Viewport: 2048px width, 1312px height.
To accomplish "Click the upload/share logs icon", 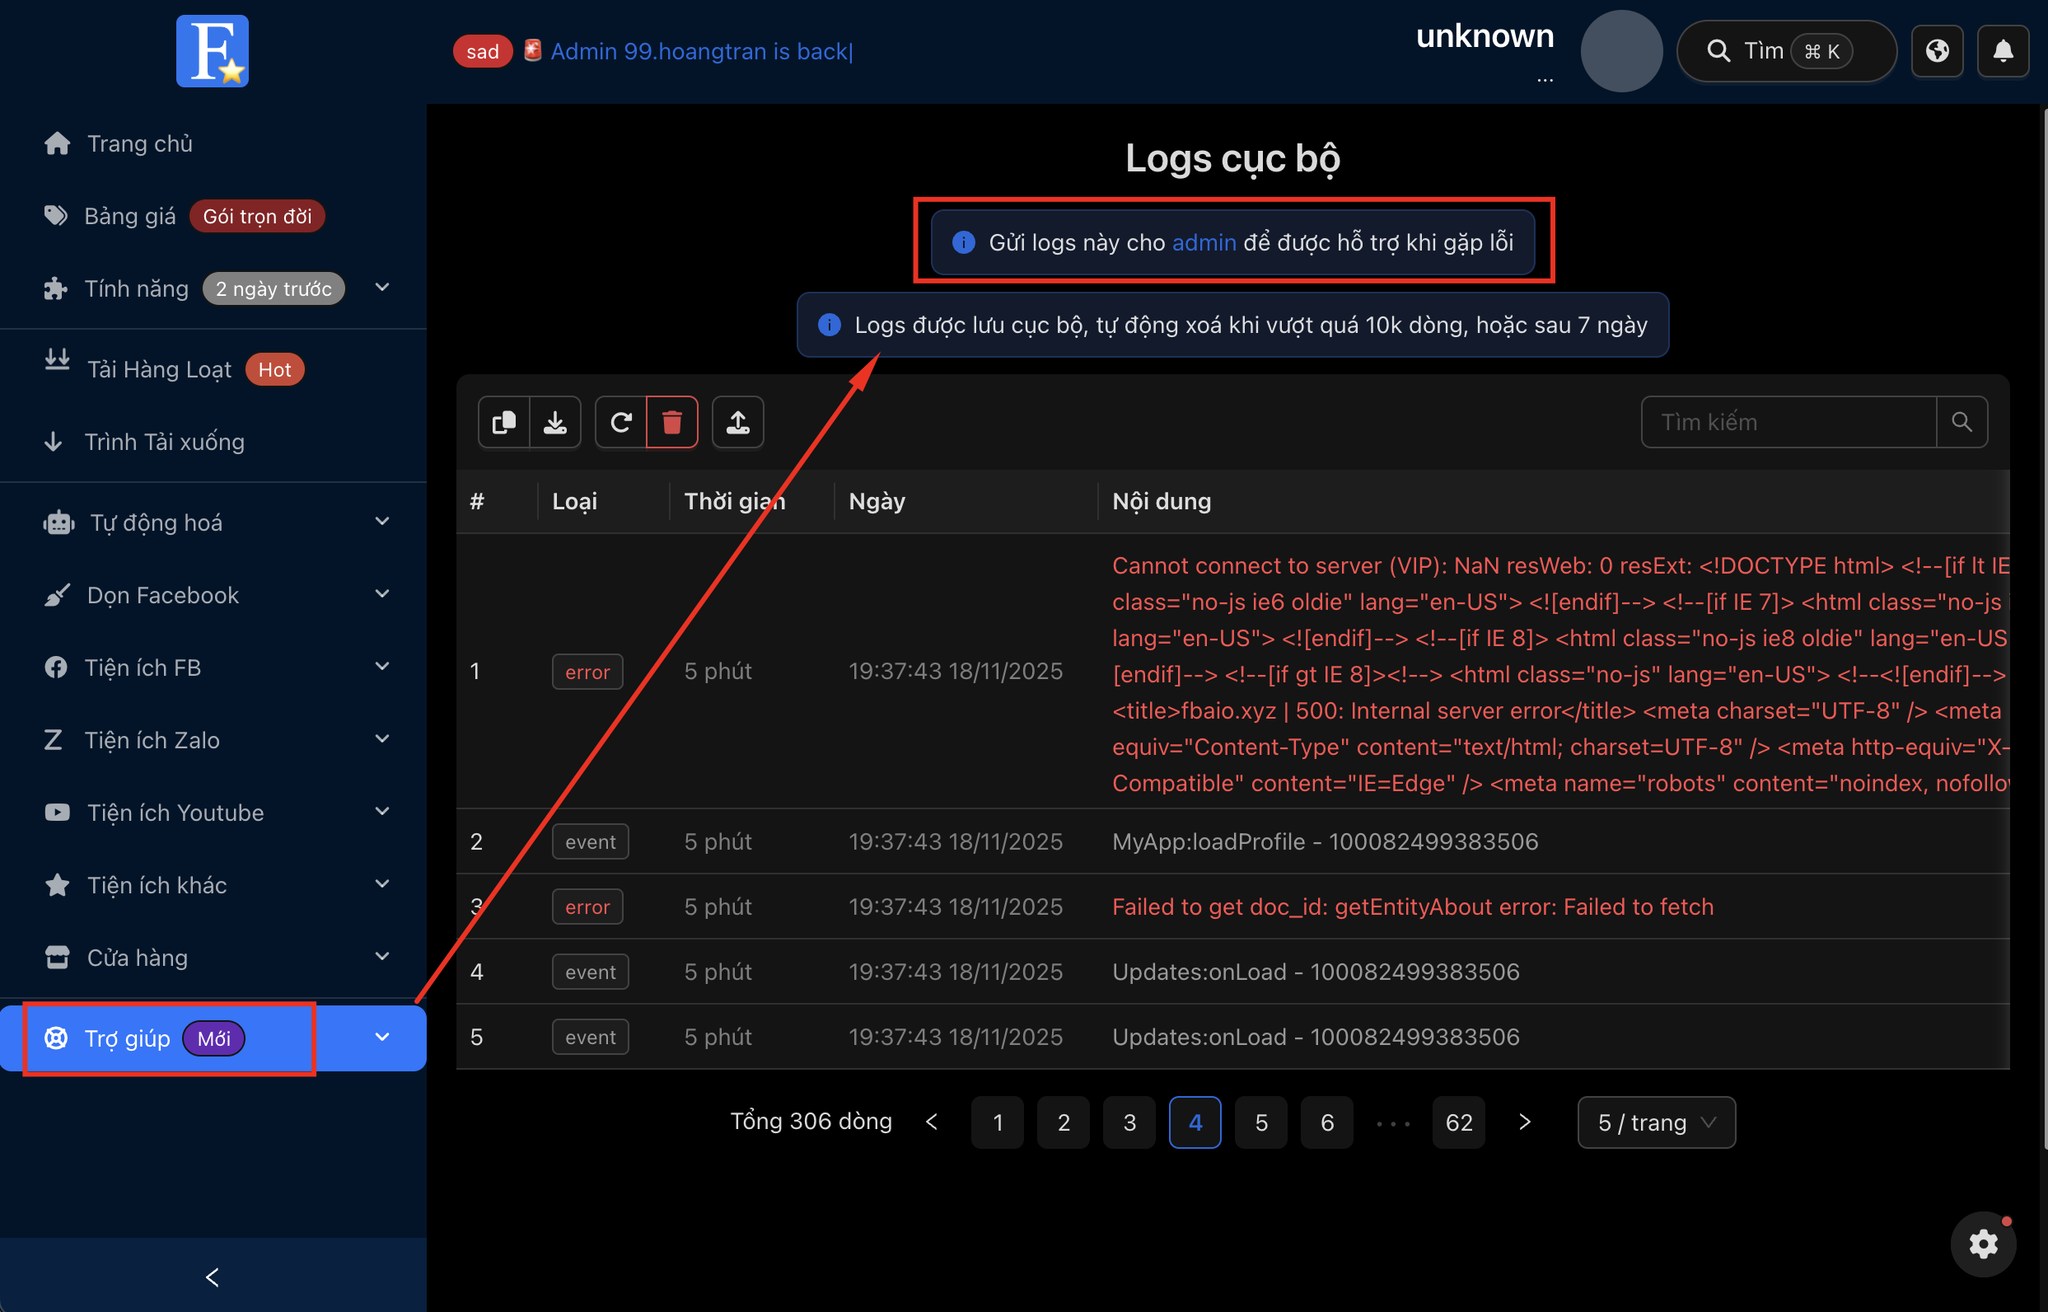I will pyautogui.click(x=738, y=422).
